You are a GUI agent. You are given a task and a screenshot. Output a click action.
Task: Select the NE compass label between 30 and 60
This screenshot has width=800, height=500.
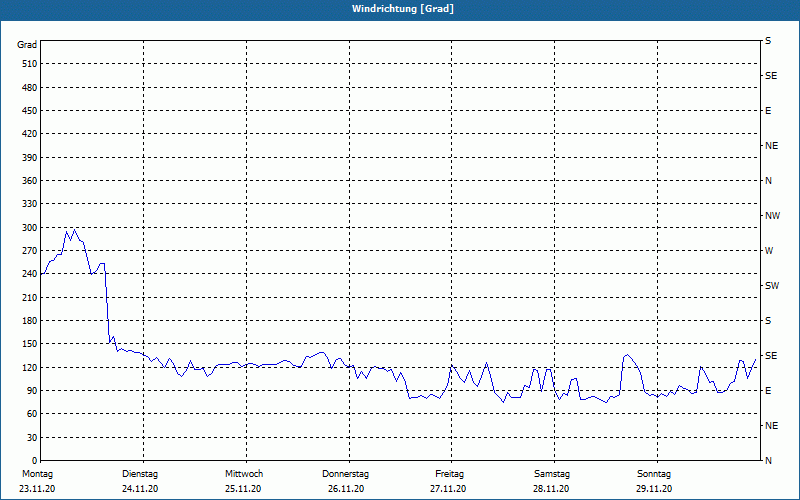(x=771, y=426)
